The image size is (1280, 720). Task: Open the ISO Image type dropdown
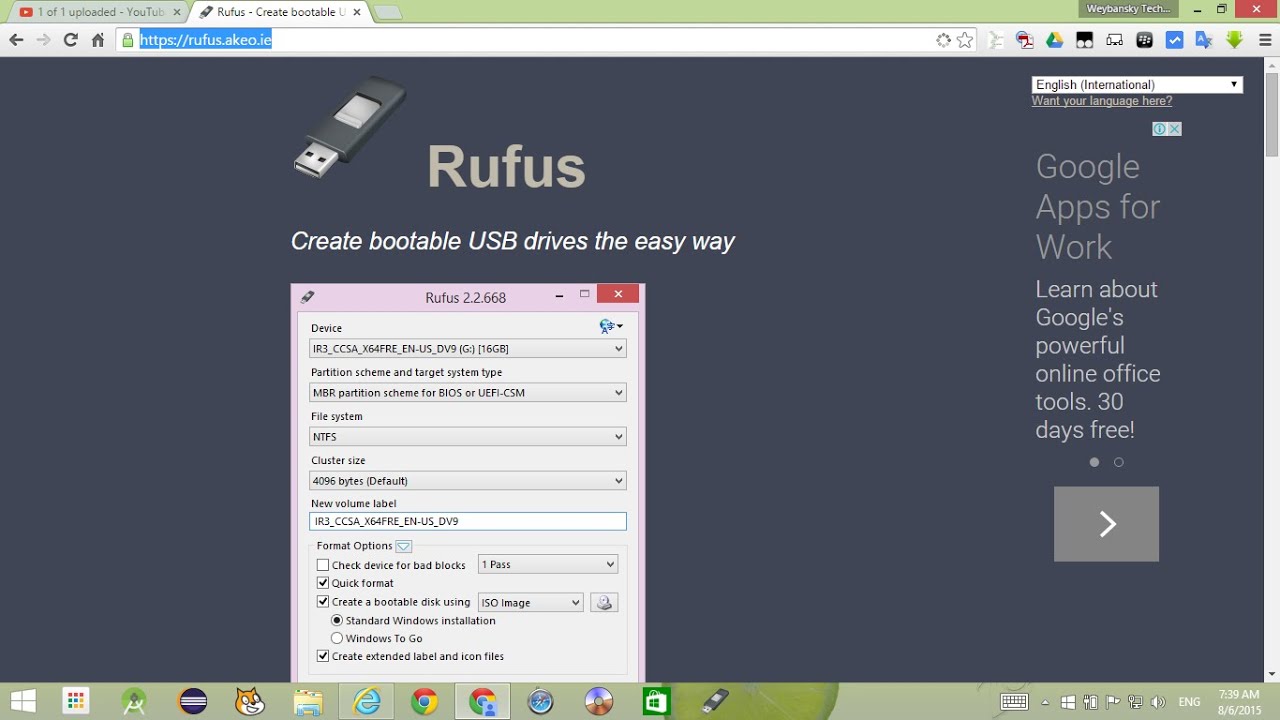[530, 602]
